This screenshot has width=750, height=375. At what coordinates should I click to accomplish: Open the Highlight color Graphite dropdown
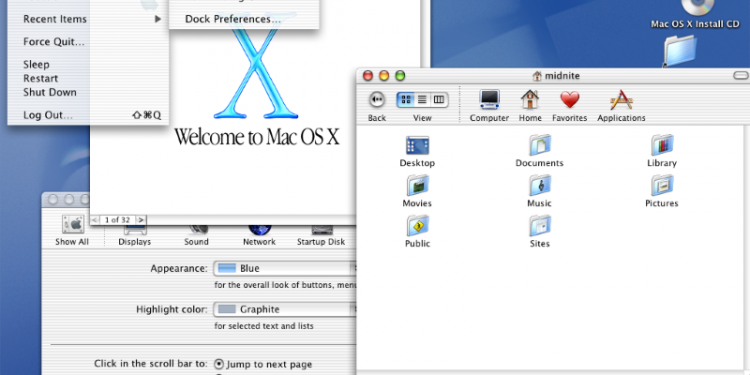286,309
